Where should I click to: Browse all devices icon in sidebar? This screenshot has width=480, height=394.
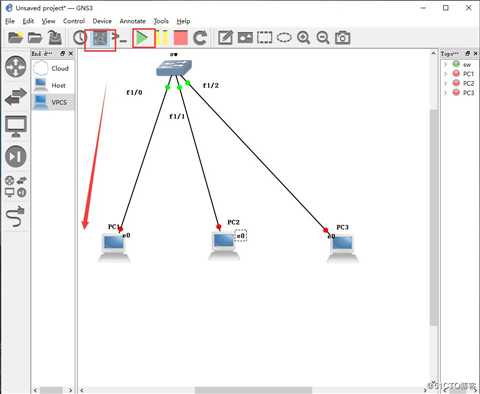click(16, 187)
